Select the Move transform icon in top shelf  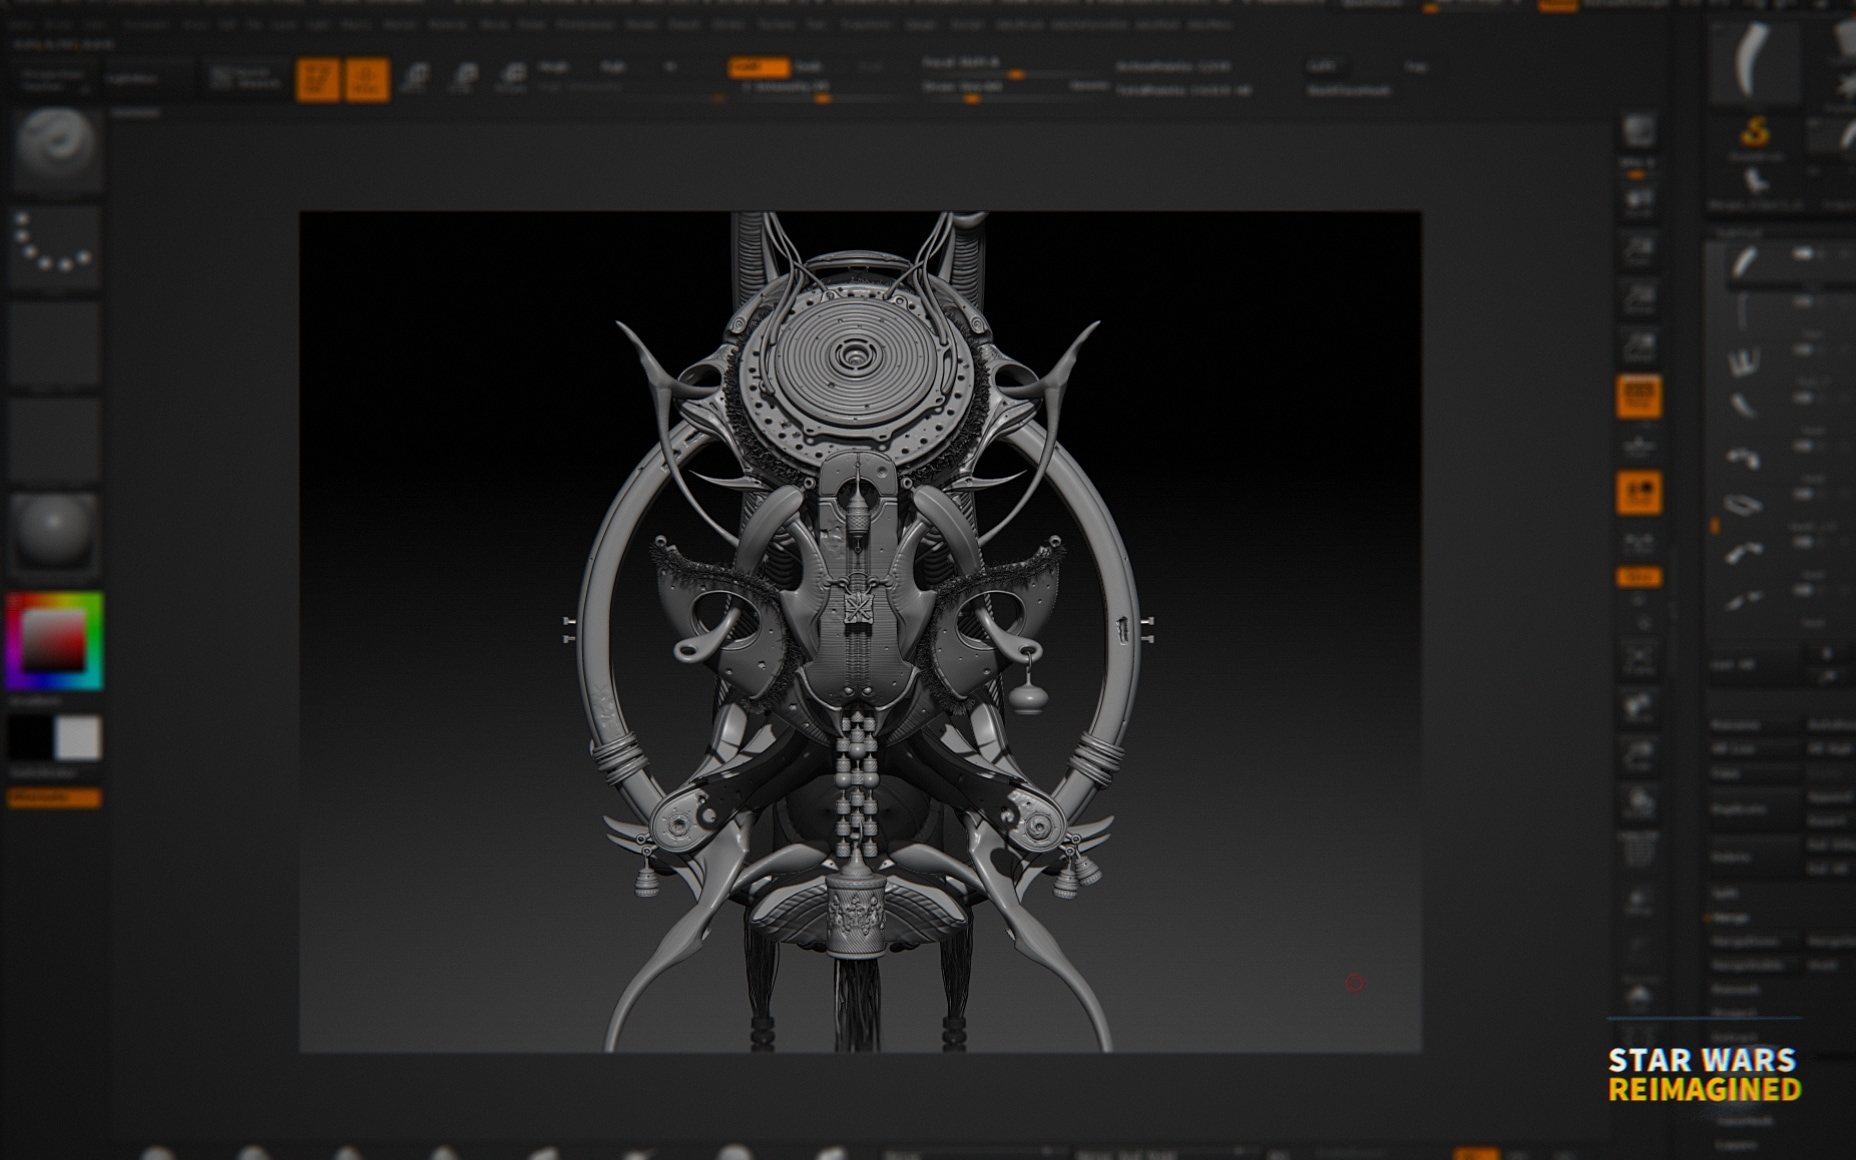tap(416, 77)
